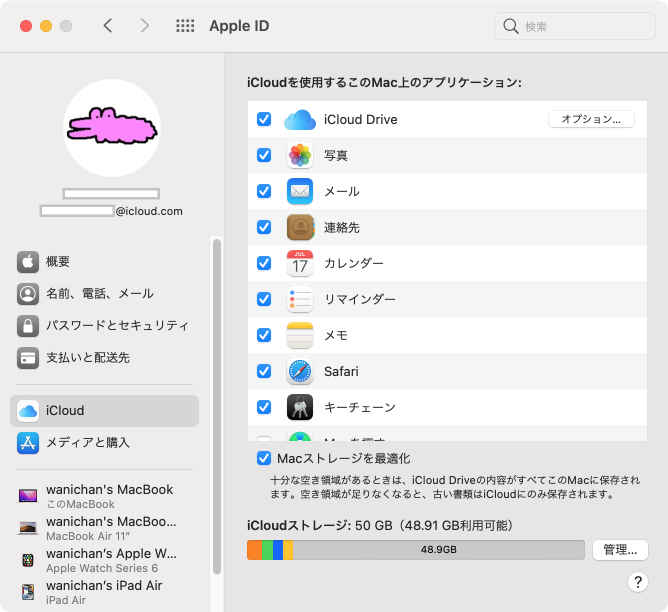Click the Apple ID window title

[x=239, y=26]
